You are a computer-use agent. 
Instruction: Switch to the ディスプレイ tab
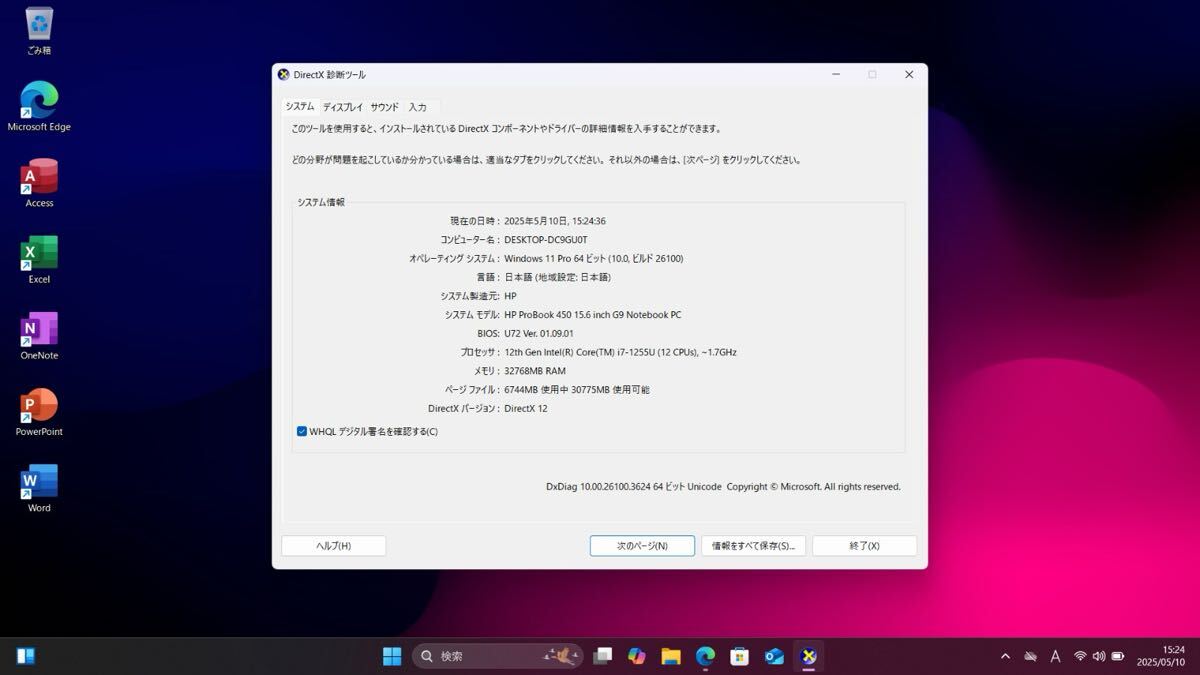[342, 107]
